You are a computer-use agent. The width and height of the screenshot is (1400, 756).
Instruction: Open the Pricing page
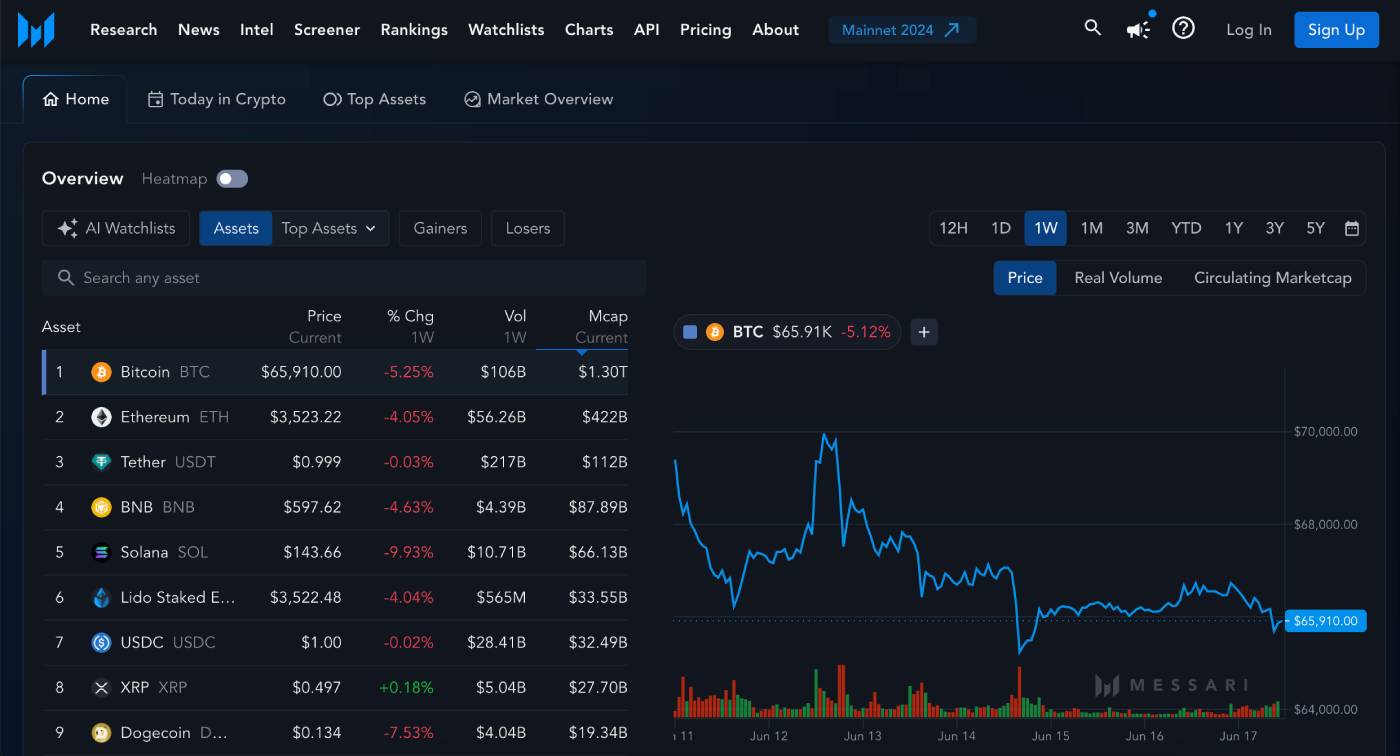[x=705, y=30]
